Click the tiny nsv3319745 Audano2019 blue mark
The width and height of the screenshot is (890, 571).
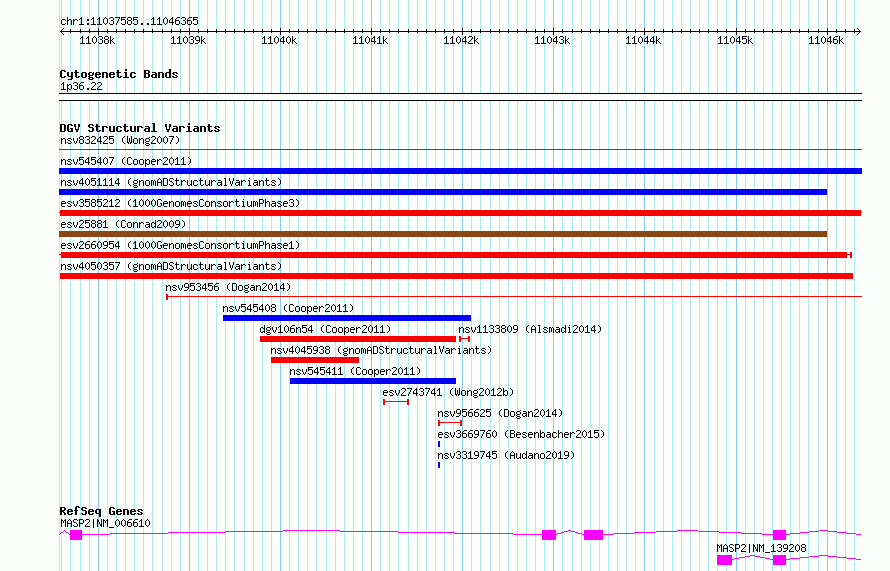tap(439, 465)
